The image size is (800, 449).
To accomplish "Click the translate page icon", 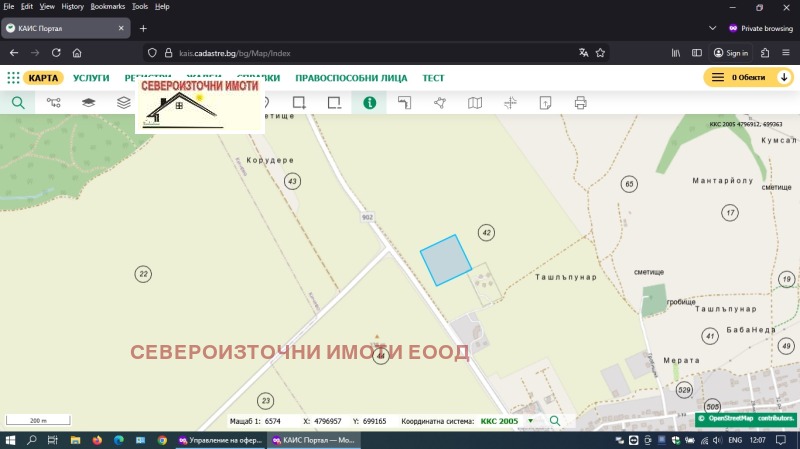I will point(583,53).
